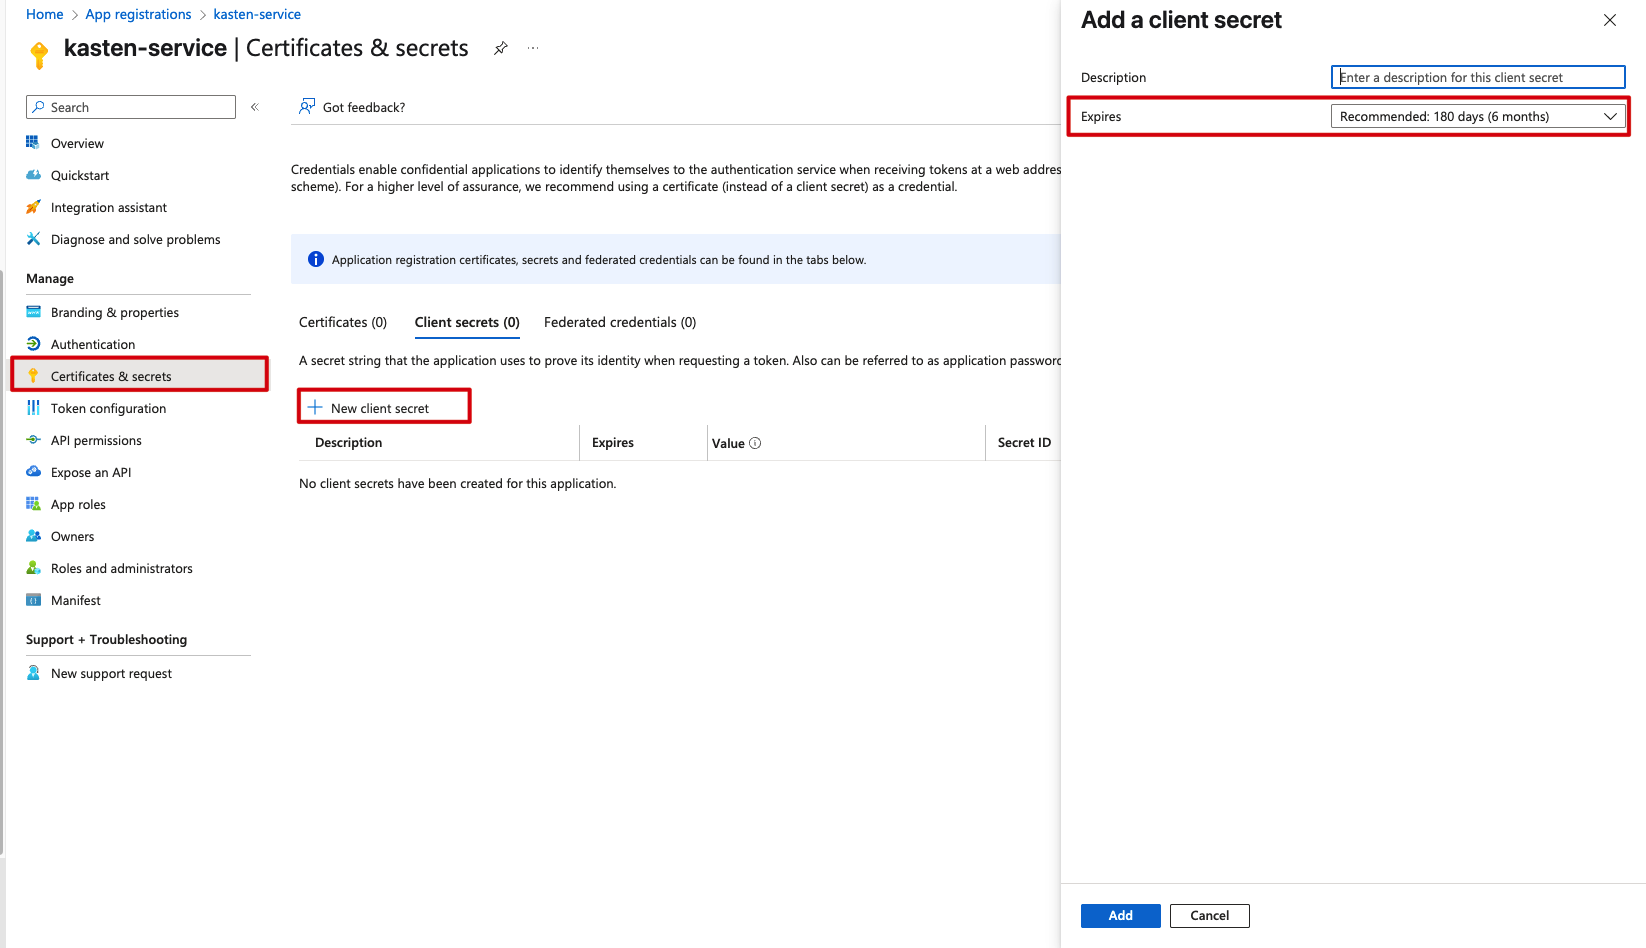Click the Value column header text
Screen dimensions: 1646x948
[x=728, y=443]
